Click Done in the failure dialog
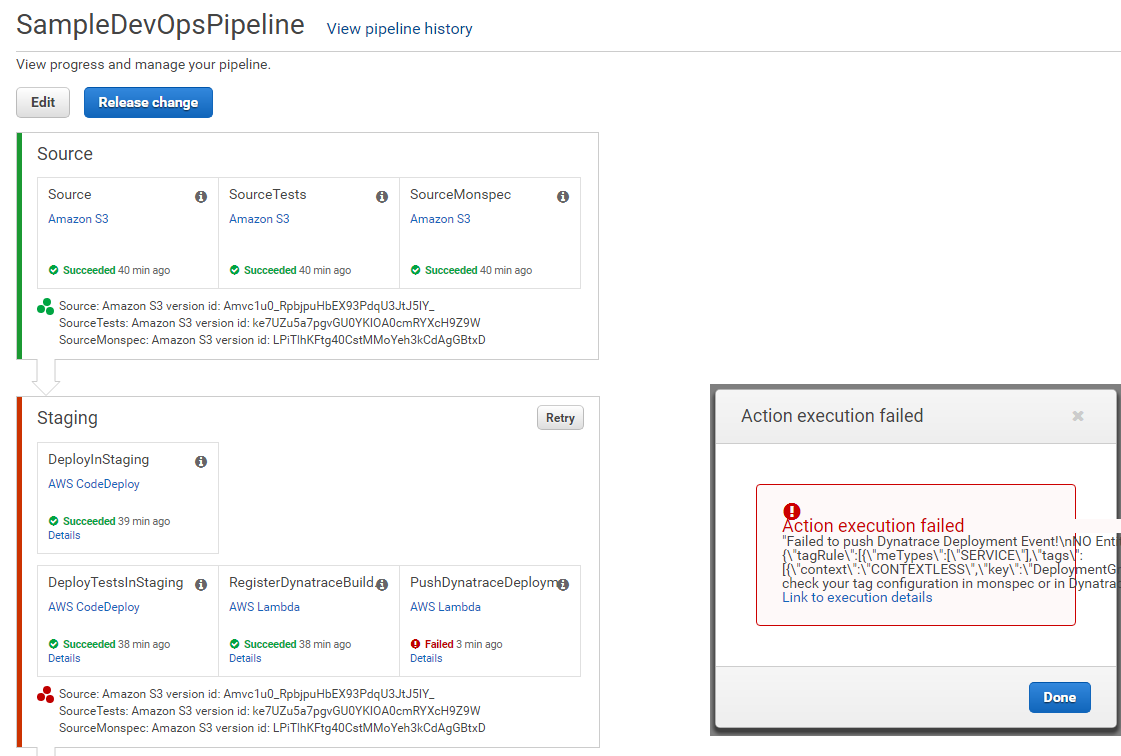 pyautogui.click(x=1060, y=697)
